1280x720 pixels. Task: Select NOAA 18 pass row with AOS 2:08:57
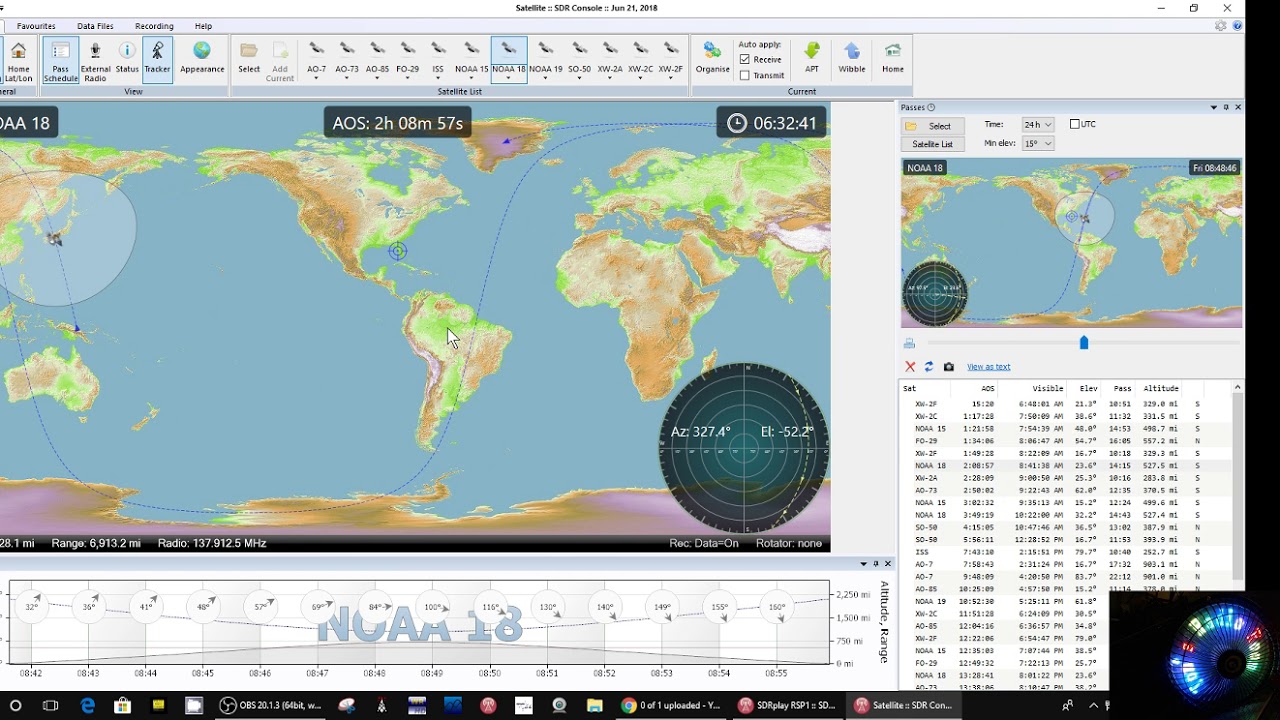[1066, 466]
